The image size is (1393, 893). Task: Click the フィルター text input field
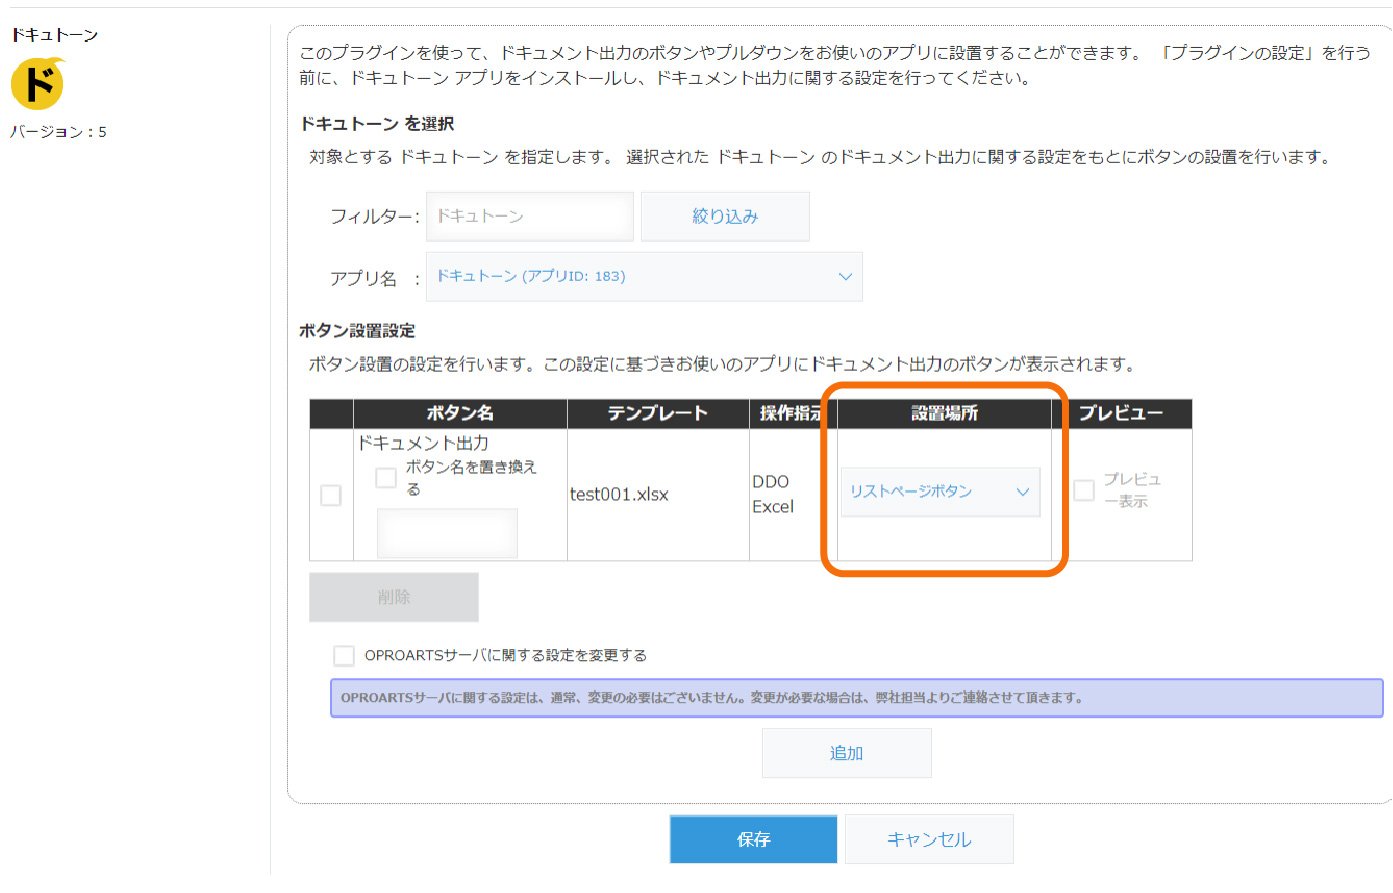530,216
